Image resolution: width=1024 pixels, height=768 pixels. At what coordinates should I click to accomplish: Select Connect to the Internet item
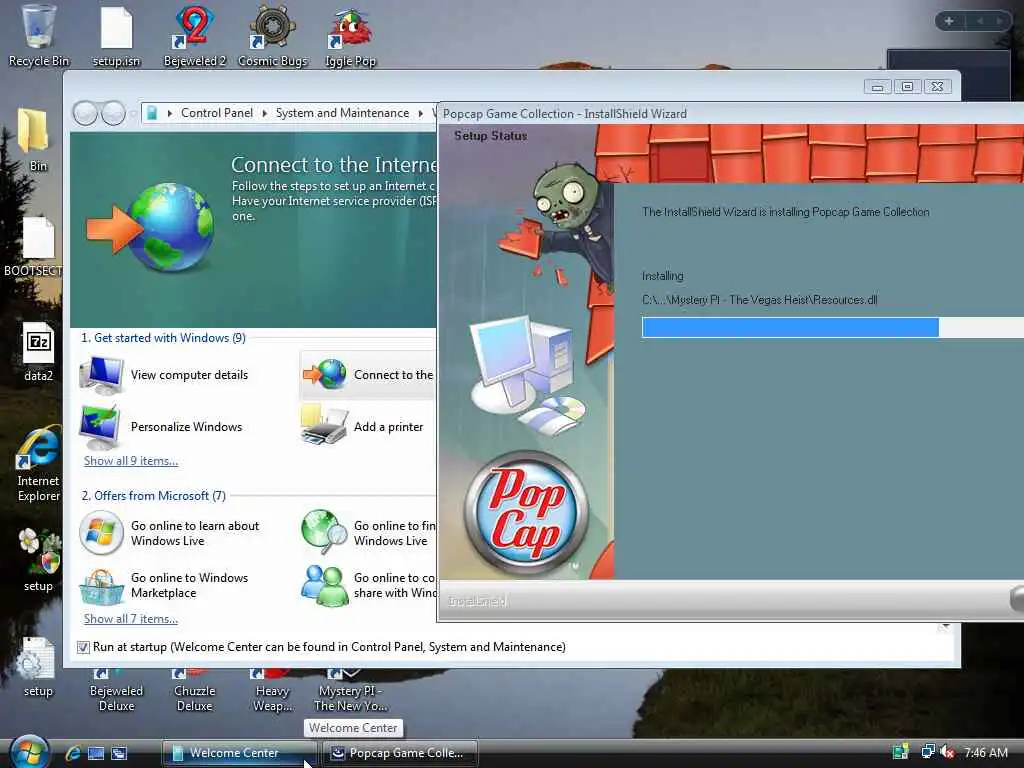(x=367, y=375)
